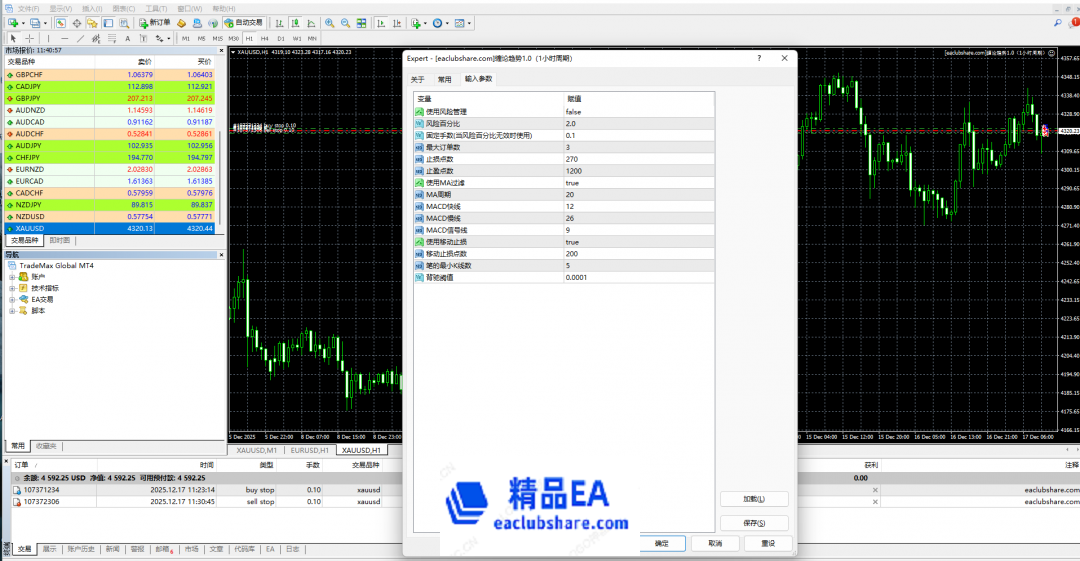The image size is (1080, 561).
Task: Select the draw trendline tool
Action: [x=80, y=38]
